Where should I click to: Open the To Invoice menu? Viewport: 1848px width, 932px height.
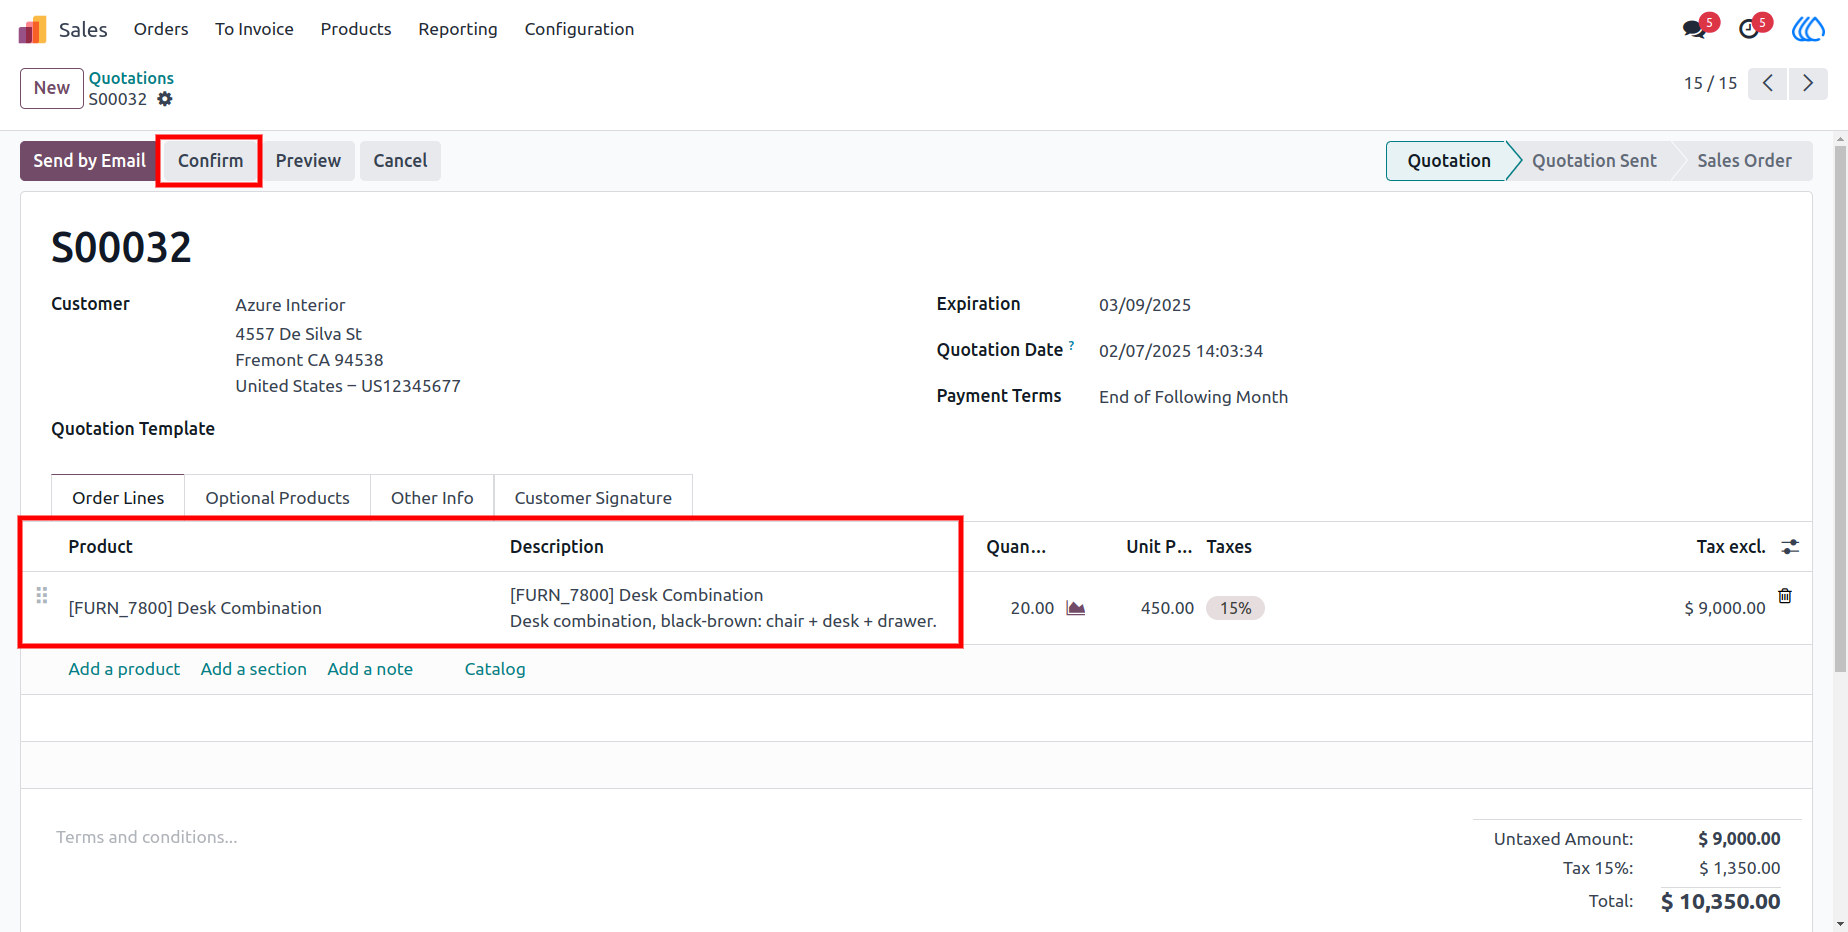click(x=254, y=29)
